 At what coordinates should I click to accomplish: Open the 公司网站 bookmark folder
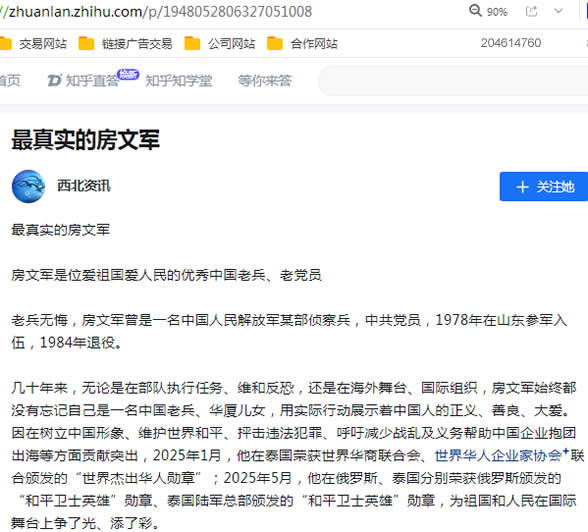point(220,43)
